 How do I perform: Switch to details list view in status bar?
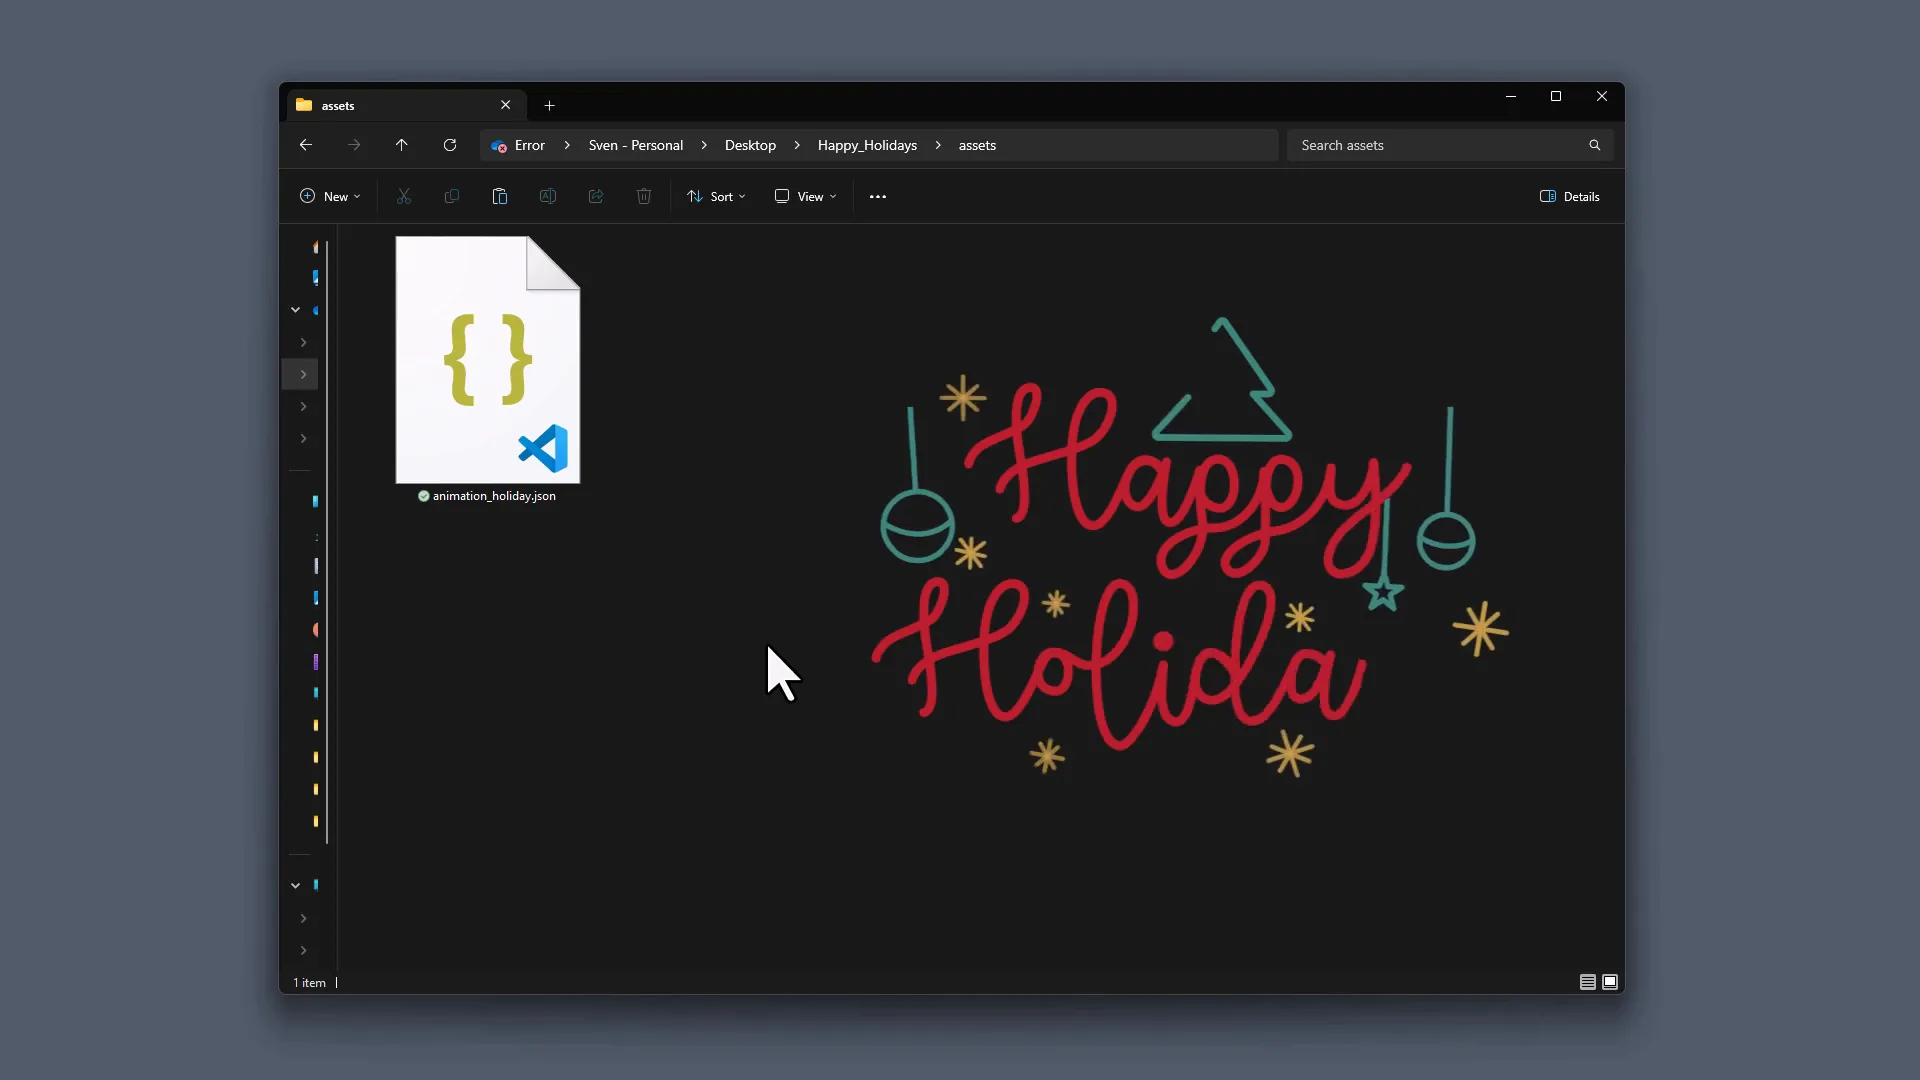[x=1588, y=982]
